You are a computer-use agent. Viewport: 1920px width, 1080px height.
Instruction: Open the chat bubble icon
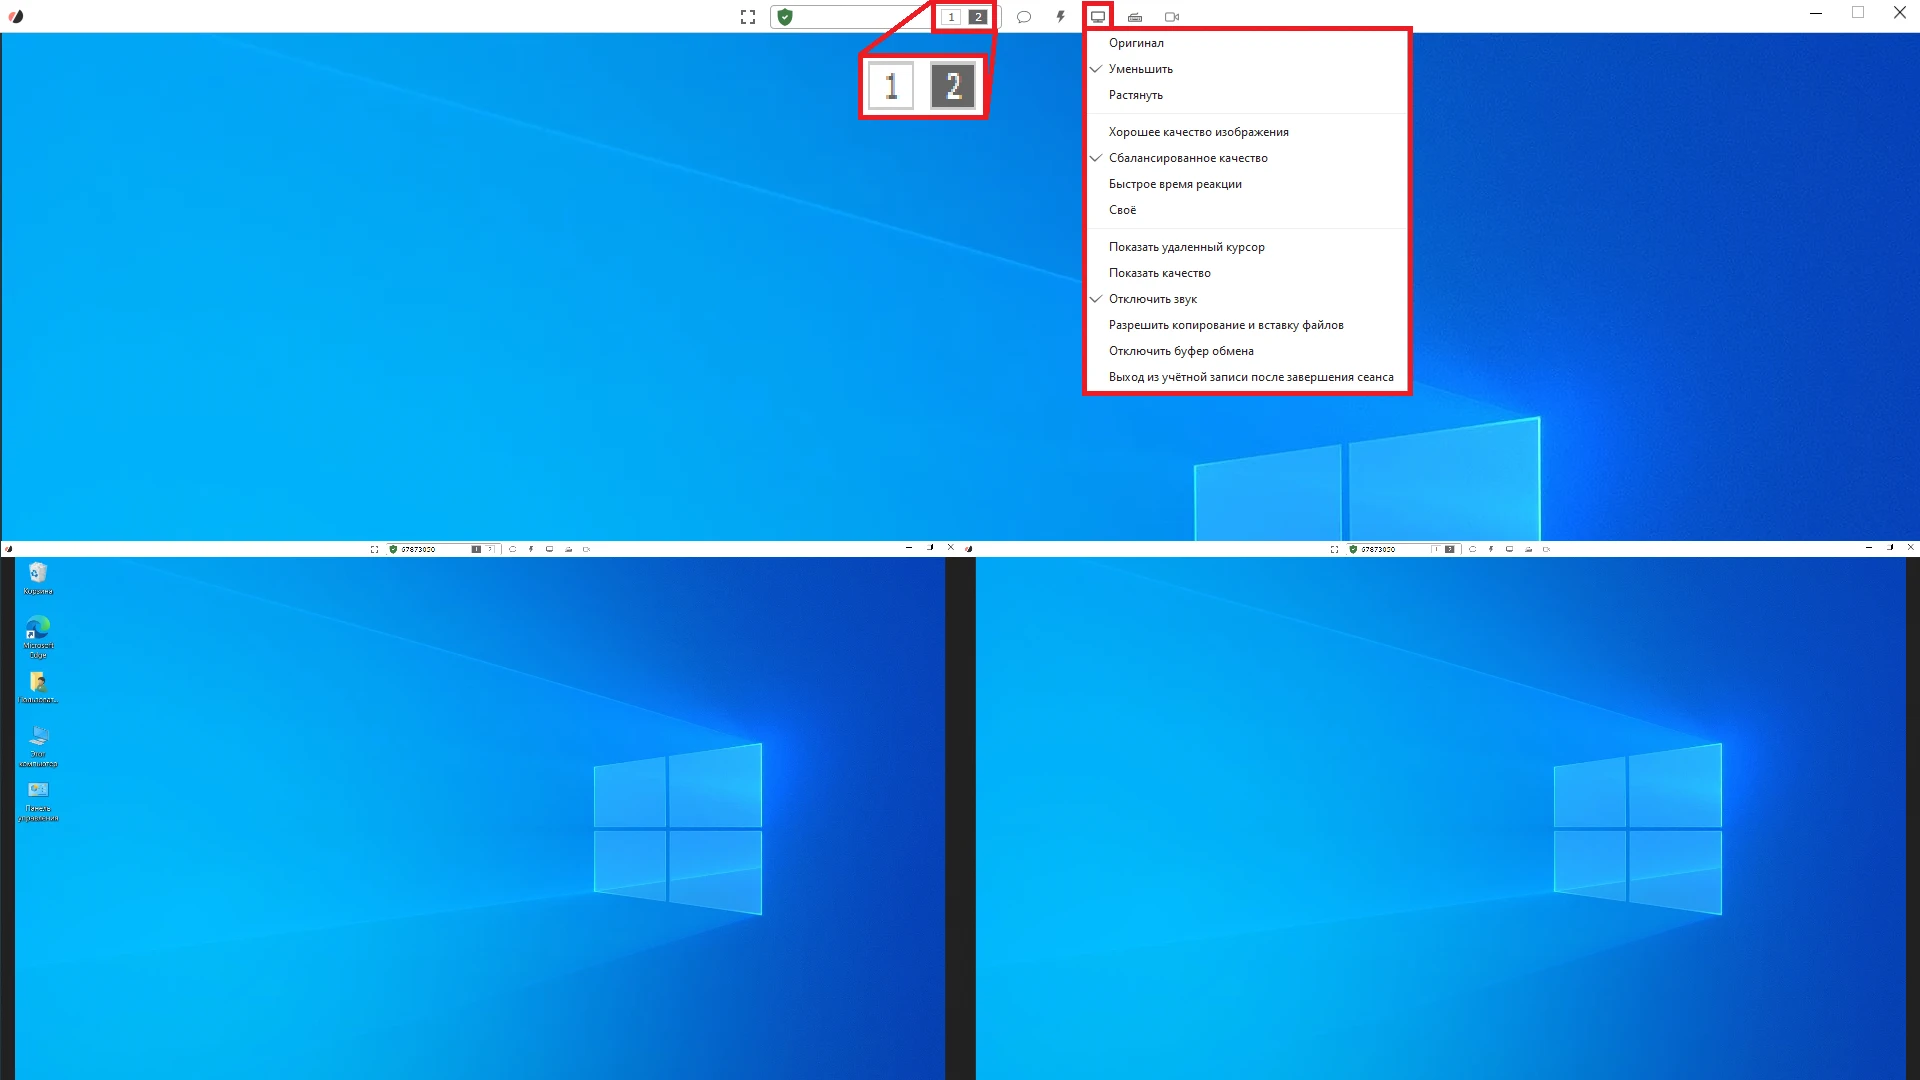[1023, 17]
